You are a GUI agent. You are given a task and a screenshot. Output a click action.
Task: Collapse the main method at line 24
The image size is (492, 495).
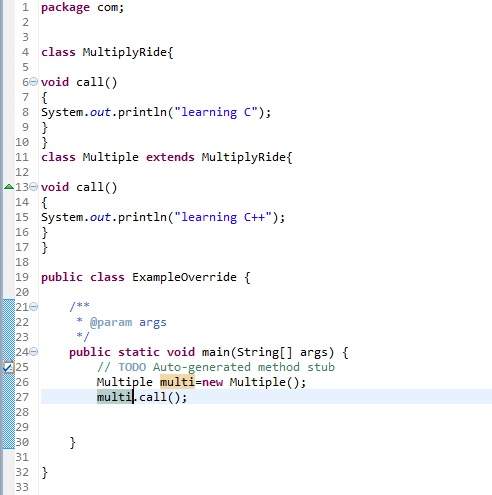pyautogui.click(x=34, y=351)
